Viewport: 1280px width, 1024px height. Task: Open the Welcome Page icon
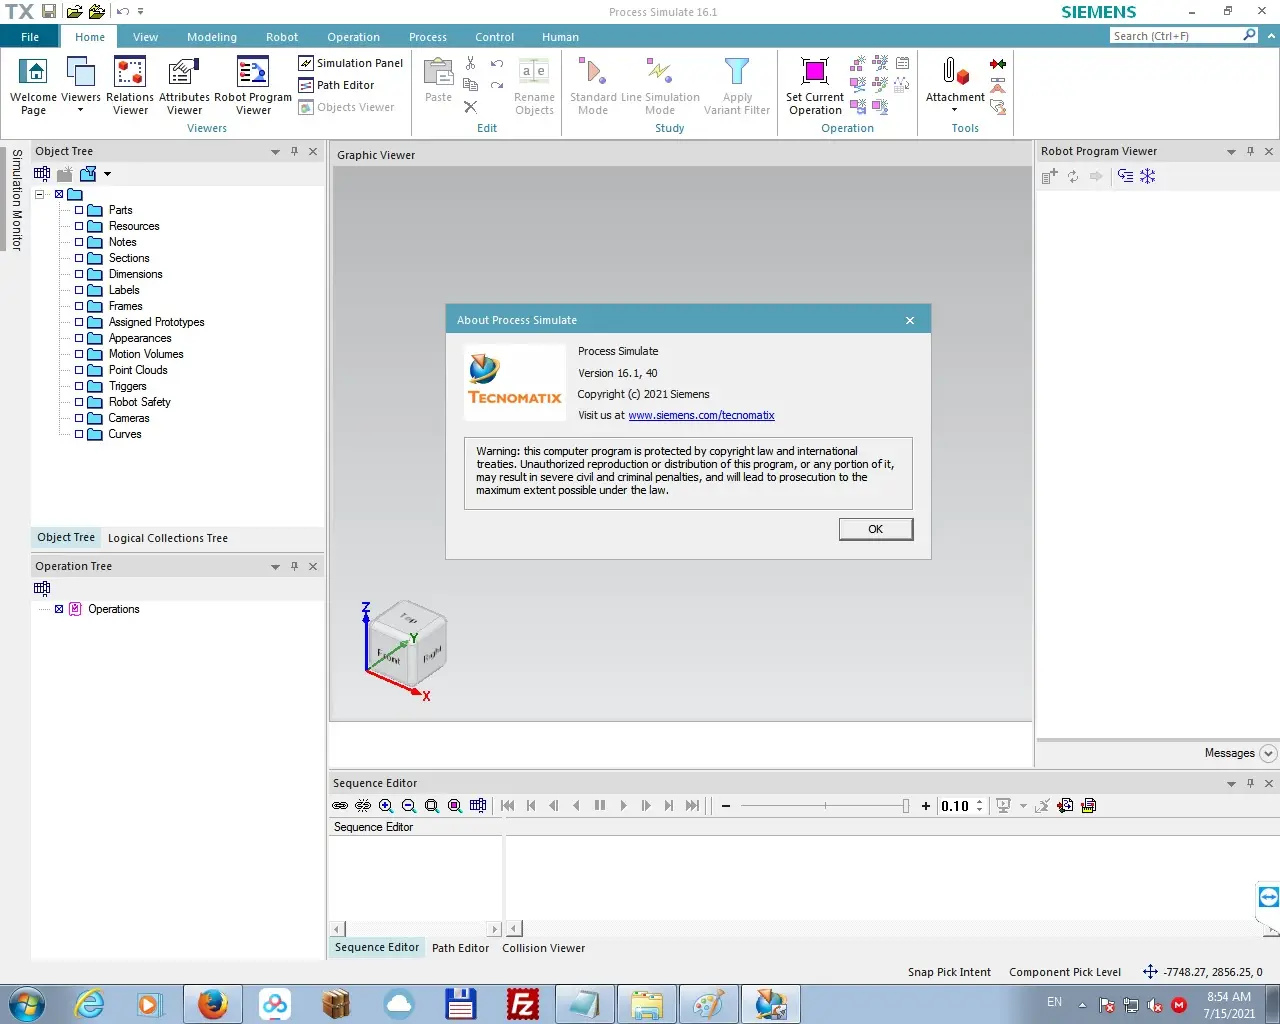[34, 86]
